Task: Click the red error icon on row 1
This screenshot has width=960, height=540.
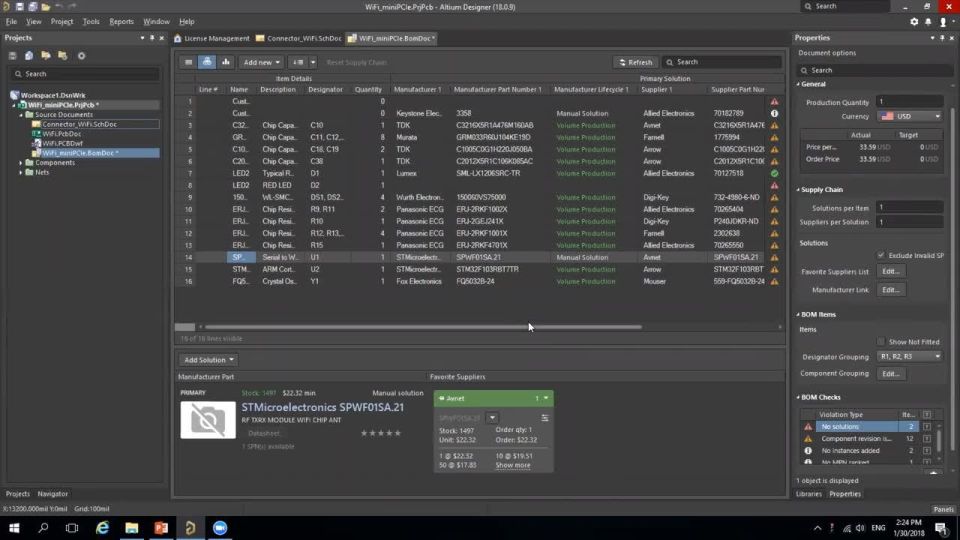Action: [x=774, y=102]
